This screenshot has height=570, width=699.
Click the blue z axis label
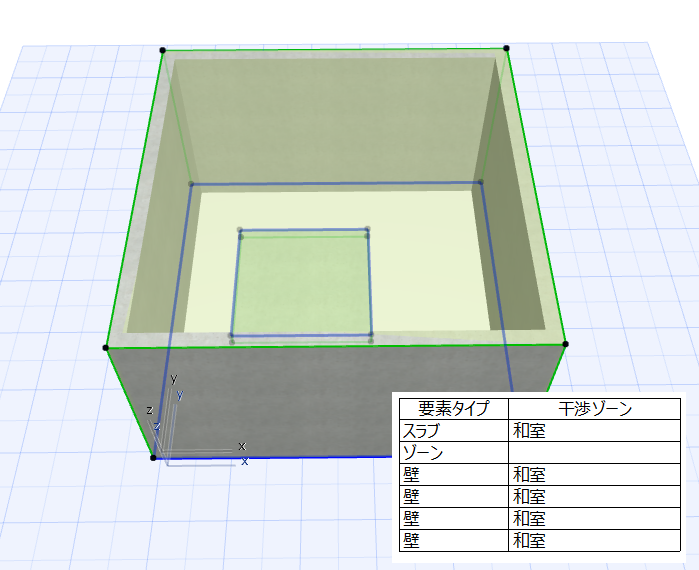[x=157, y=426]
